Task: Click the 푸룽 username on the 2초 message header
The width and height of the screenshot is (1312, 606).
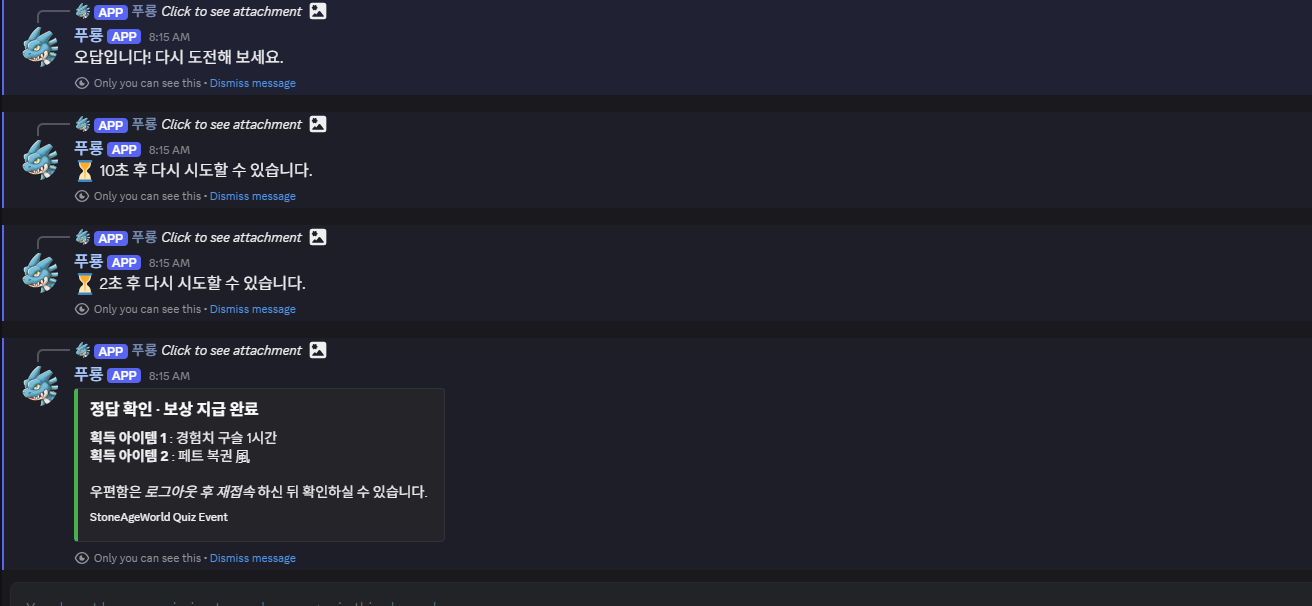Action: (x=88, y=262)
